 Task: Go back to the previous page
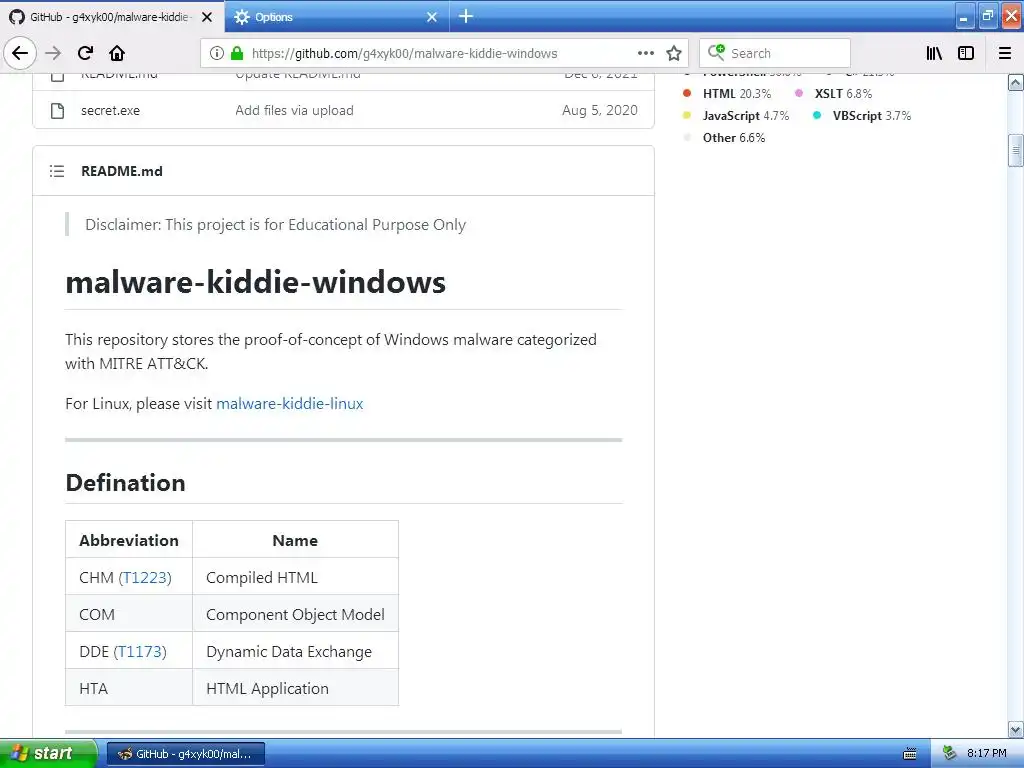pyautogui.click(x=20, y=53)
